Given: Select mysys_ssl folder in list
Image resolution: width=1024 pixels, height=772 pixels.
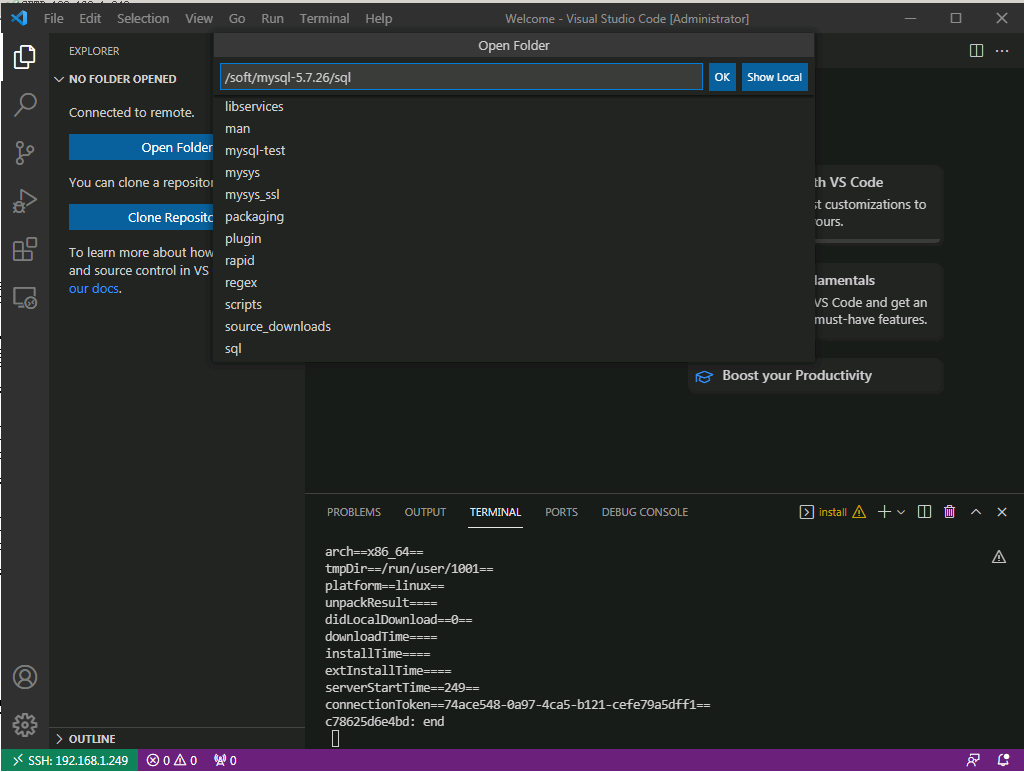Looking at the screenshot, I should tap(514, 195).
